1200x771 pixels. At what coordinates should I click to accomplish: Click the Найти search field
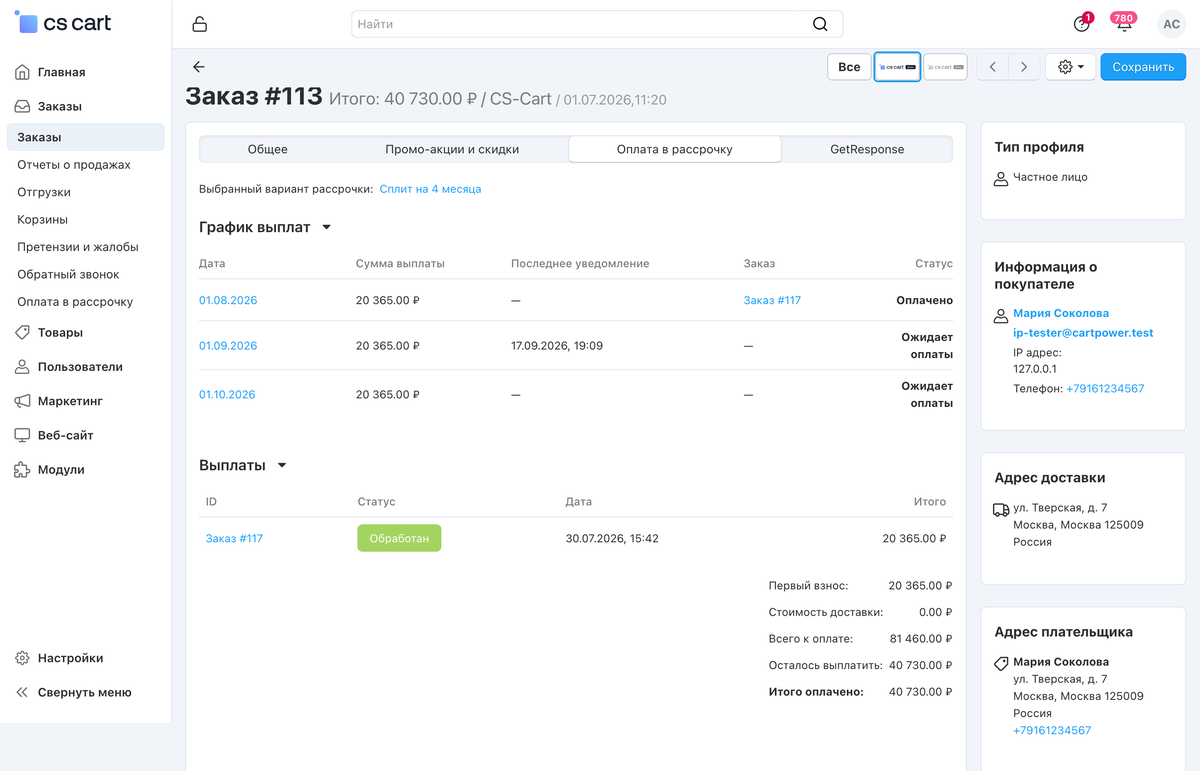(597, 24)
